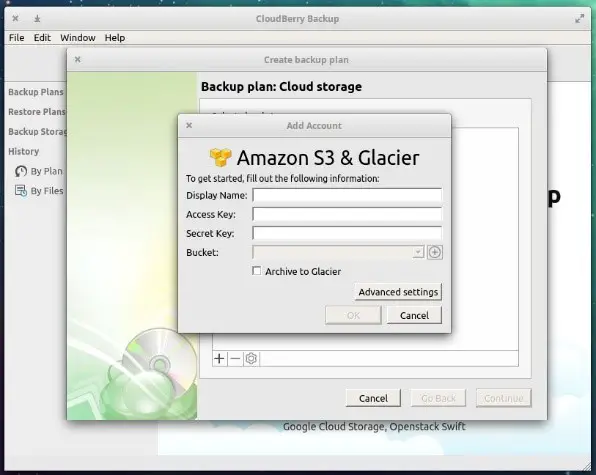Click the By Files text label
This screenshot has width=596, height=475.
point(47,191)
